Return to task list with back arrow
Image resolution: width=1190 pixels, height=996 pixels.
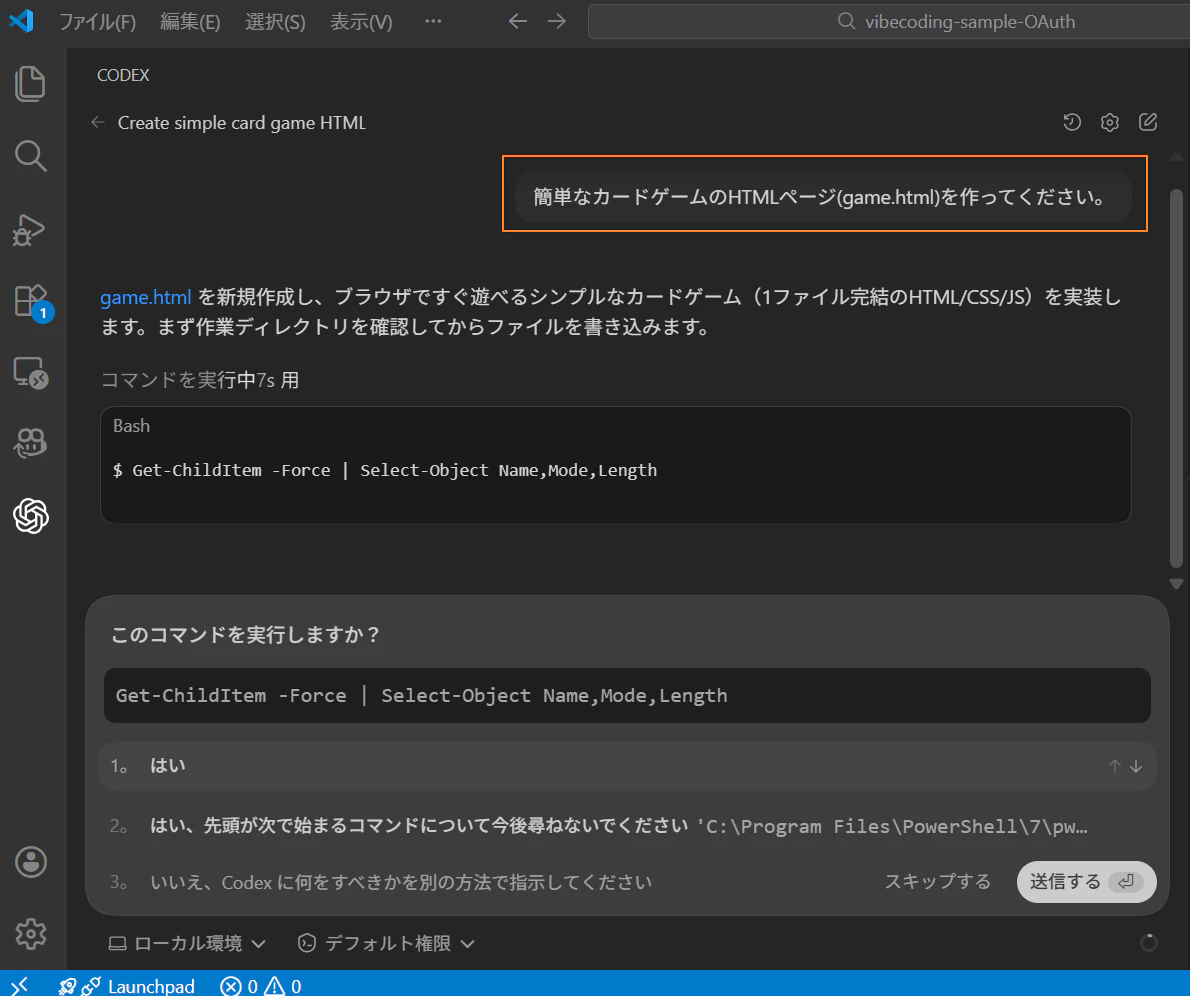click(x=98, y=122)
